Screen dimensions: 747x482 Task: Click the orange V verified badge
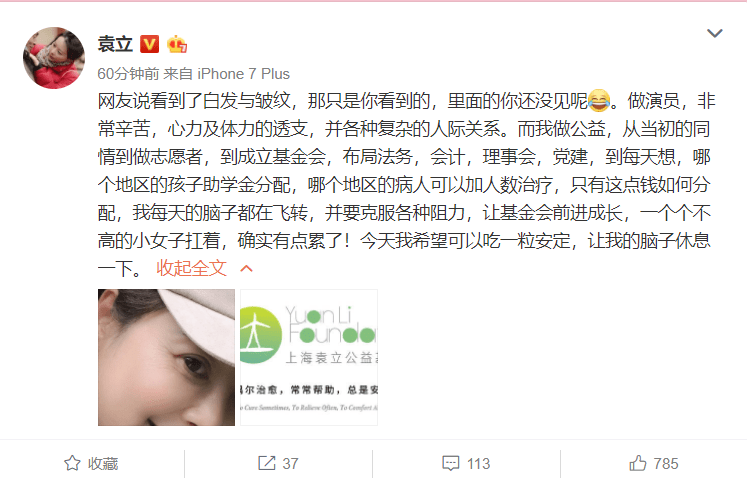coord(149,44)
